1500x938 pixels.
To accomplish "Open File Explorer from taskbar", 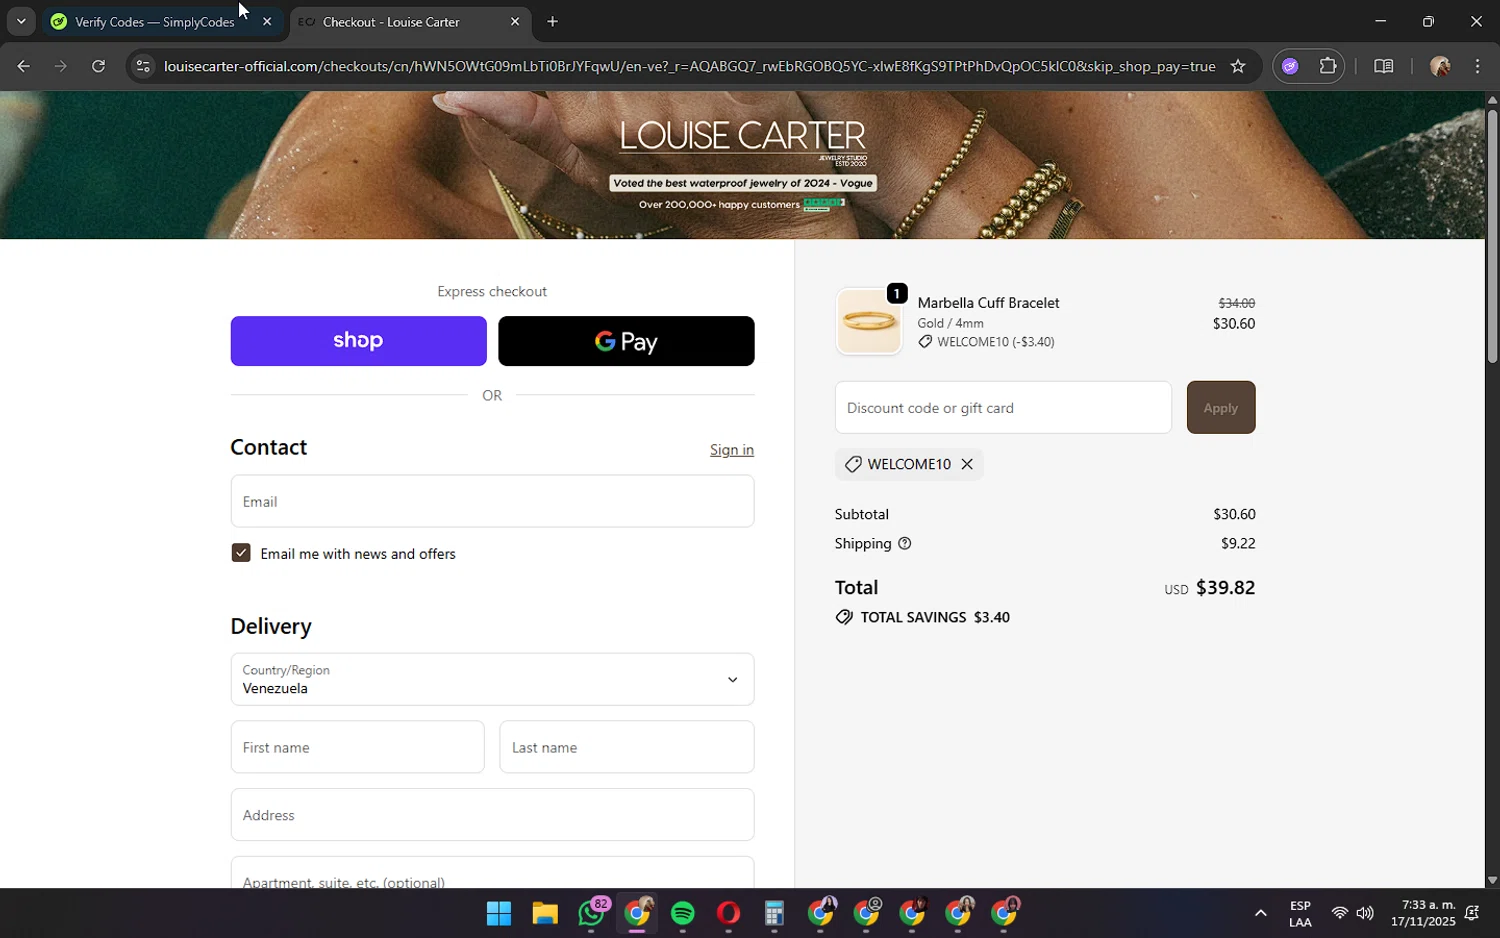I will coord(544,913).
